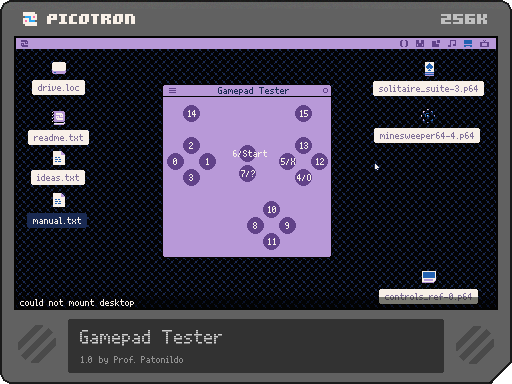Image resolution: width=512 pixels, height=384 pixels.
Task: Open the terminal TV workspace icon
Action: click(484, 44)
